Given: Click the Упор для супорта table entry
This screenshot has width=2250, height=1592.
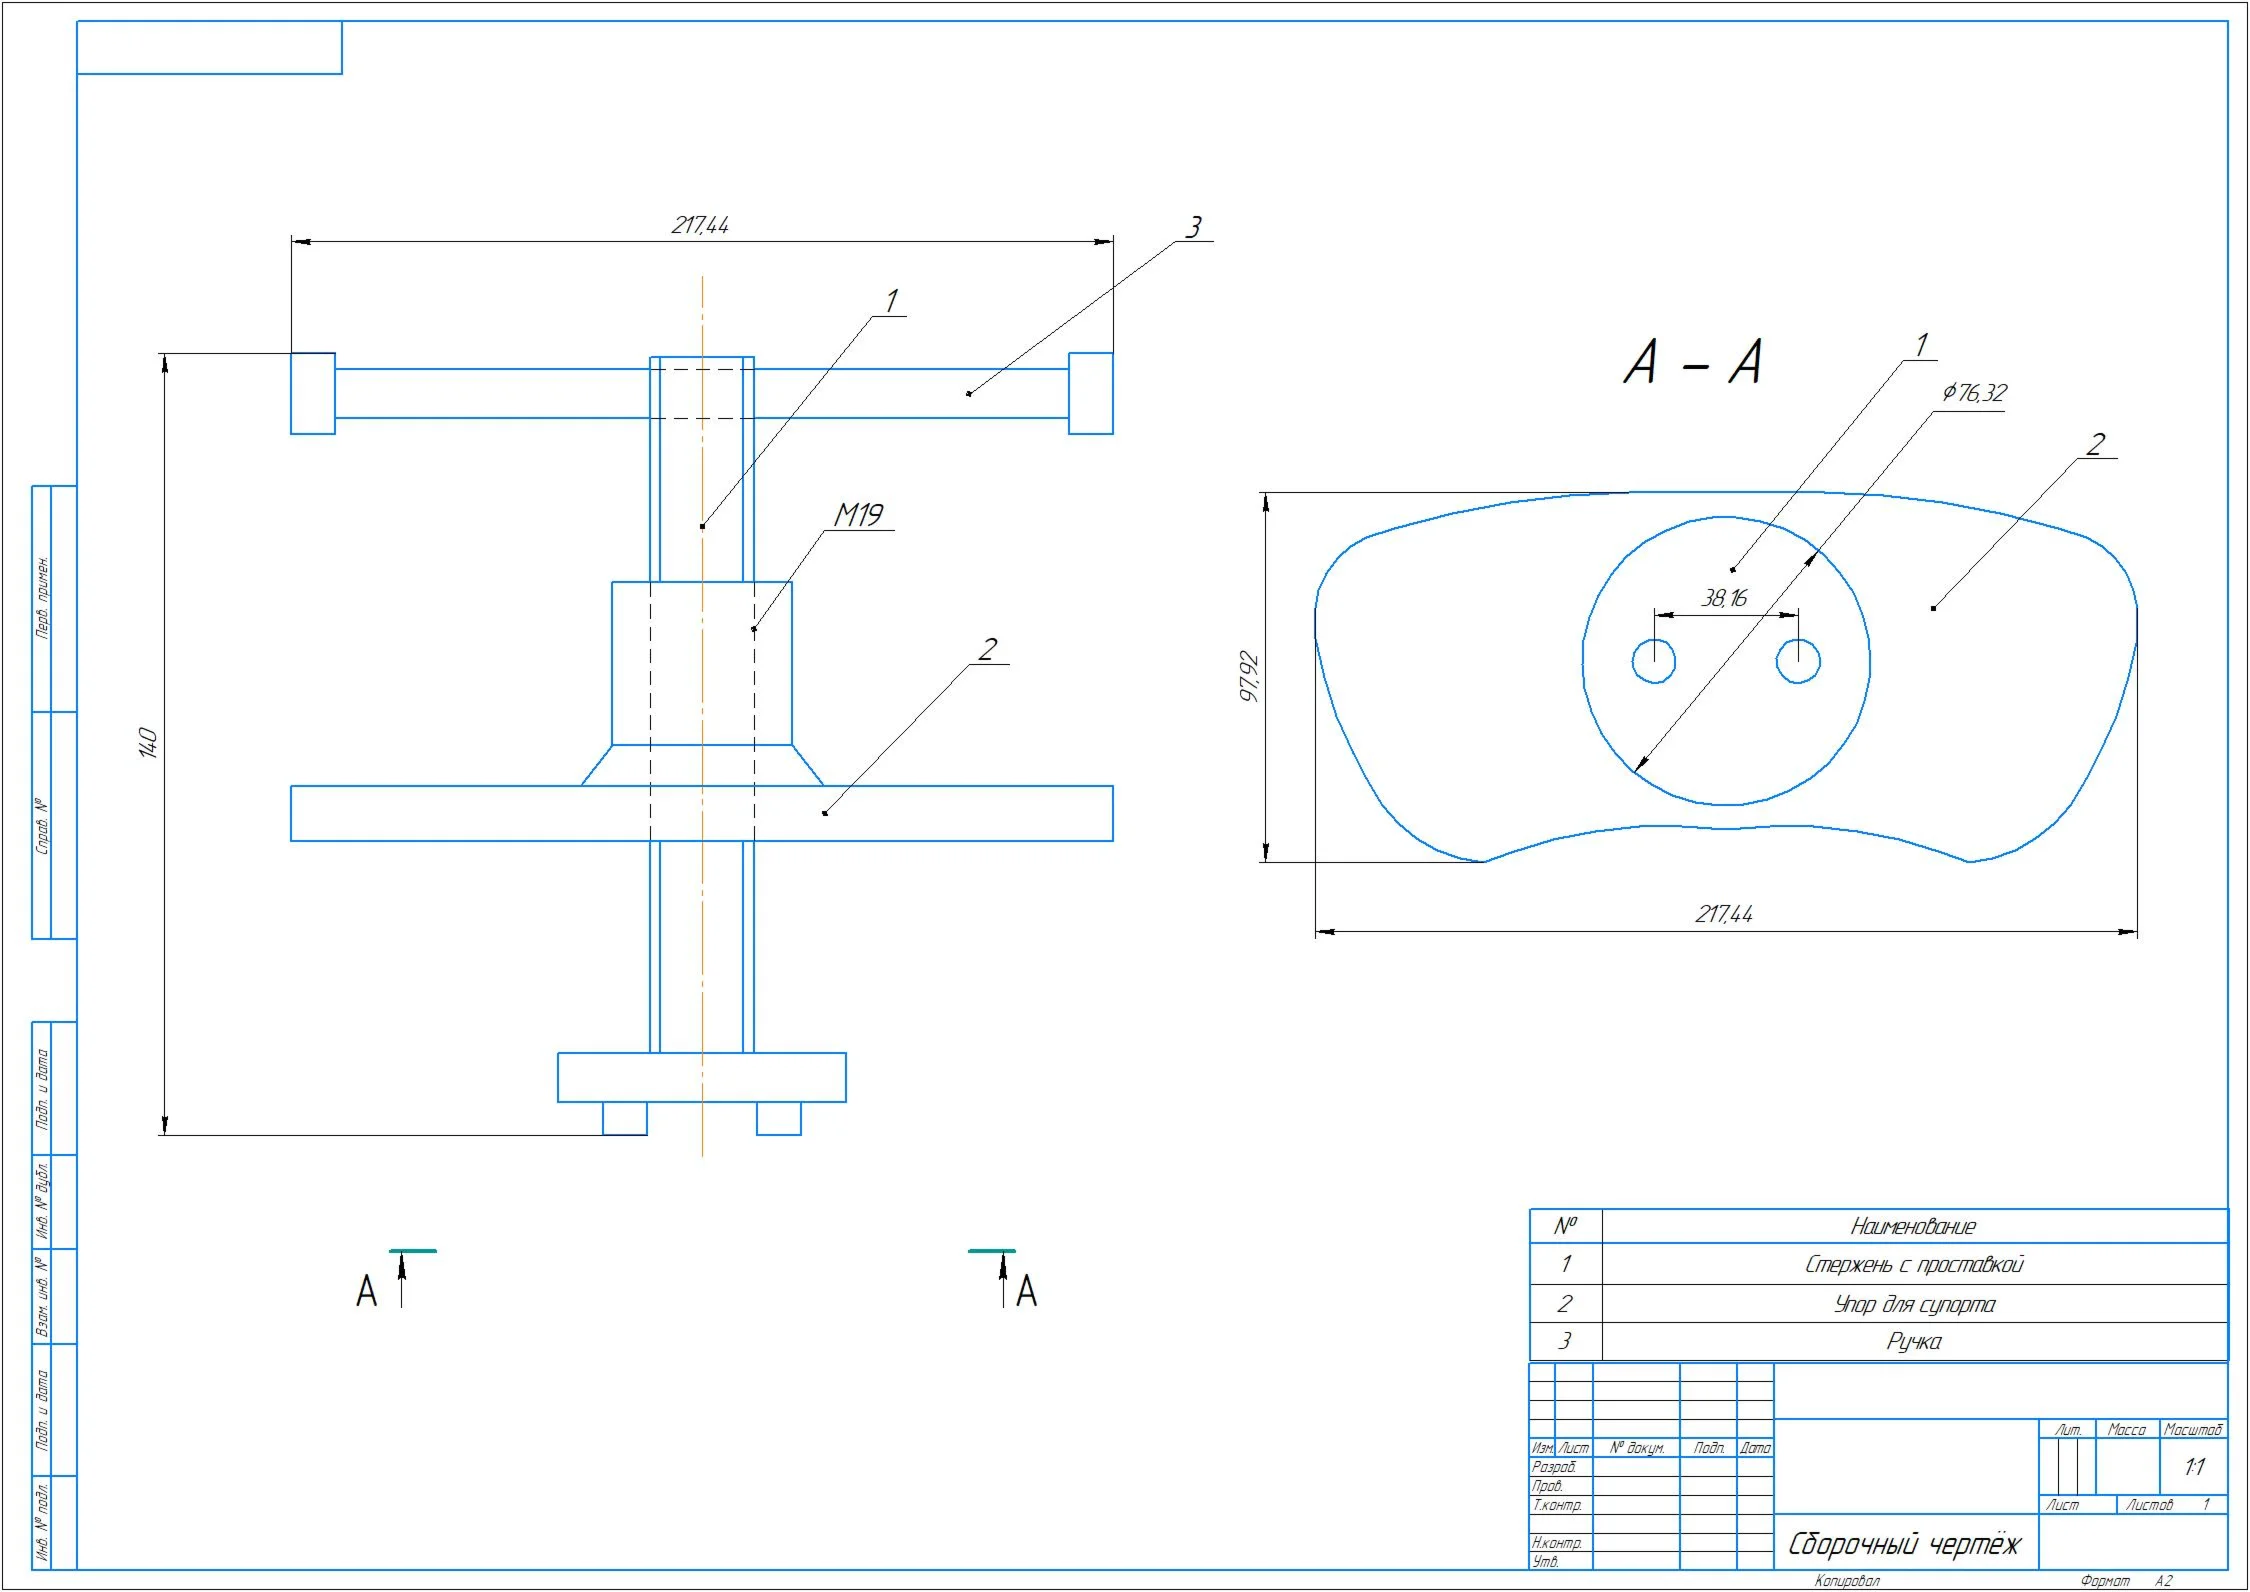Looking at the screenshot, I should tap(1913, 1304).
